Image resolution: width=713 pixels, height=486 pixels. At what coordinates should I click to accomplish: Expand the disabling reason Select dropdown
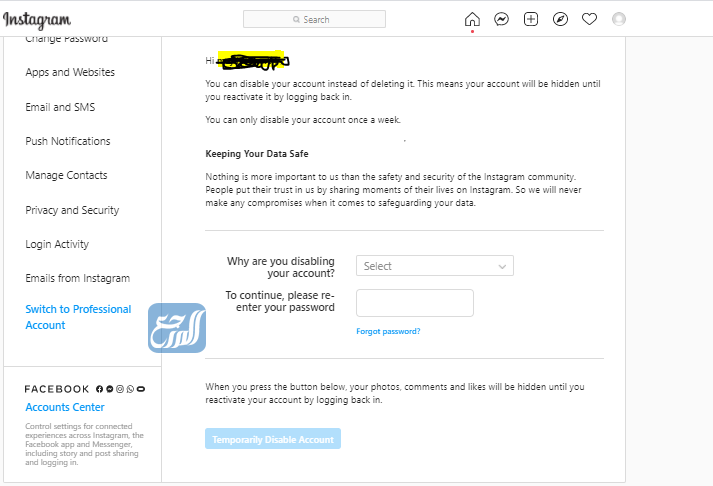coord(434,266)
